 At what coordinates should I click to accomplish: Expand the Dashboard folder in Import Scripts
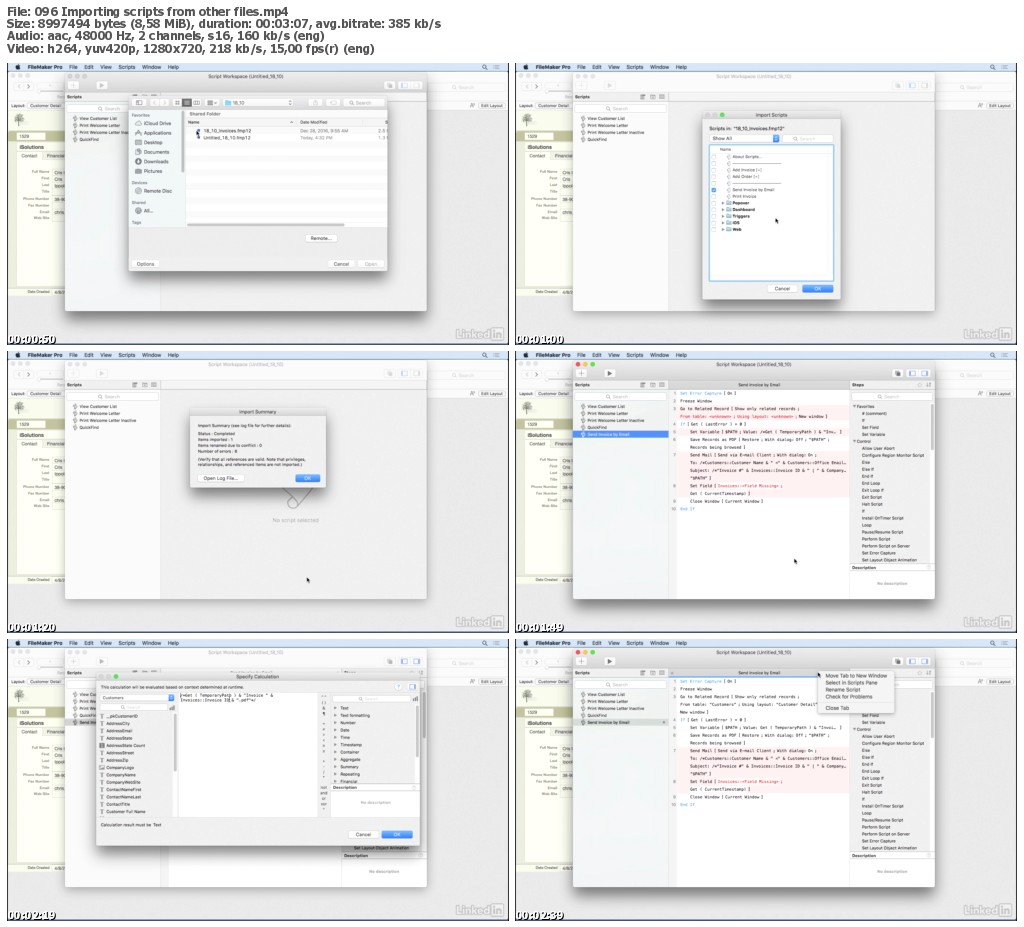point(722,210)
